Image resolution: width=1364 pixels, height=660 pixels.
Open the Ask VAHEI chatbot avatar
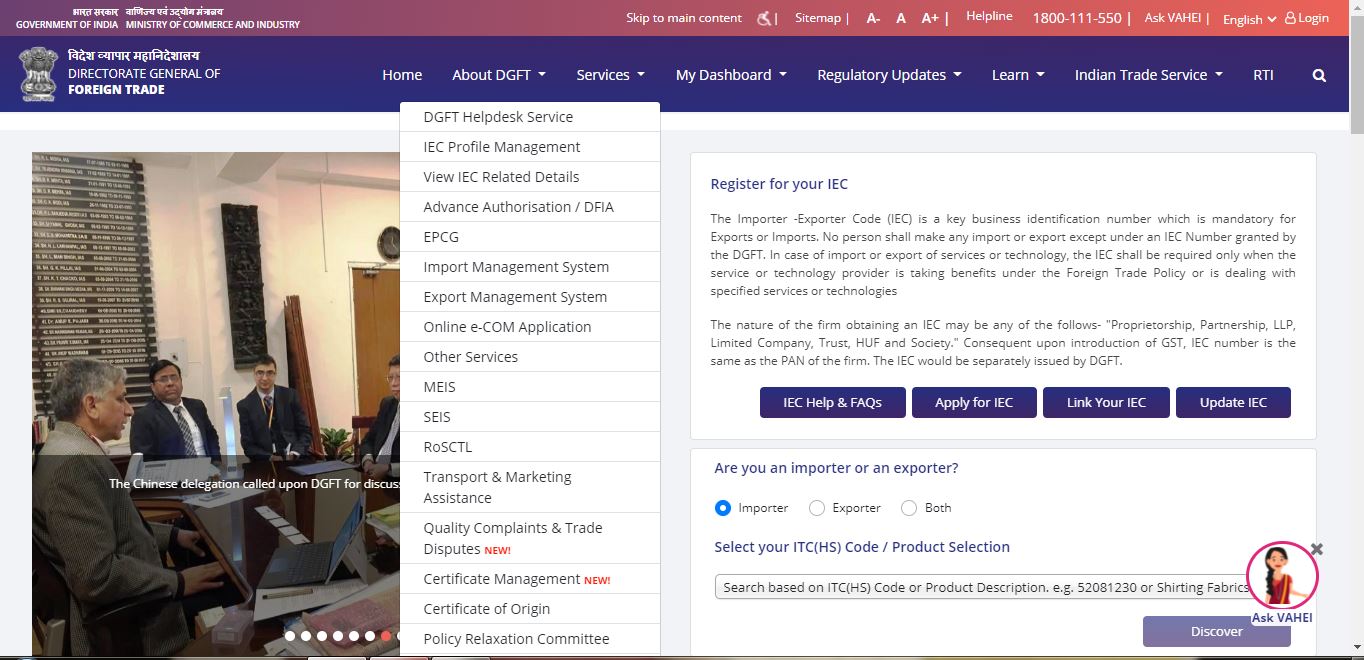1282,575
